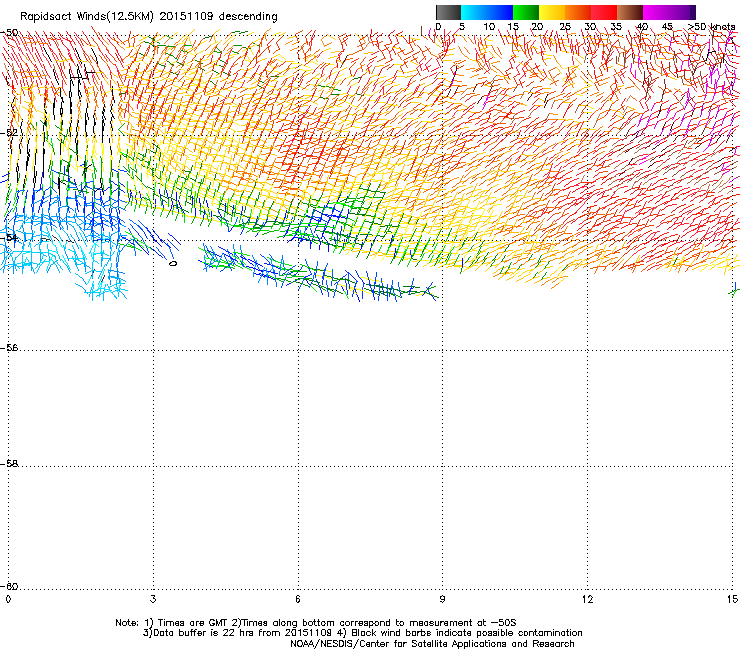Click the longitude 12 label on bottom axis
This screenshot has height=650, width=740.
pyautogui.click(x=587, y=599)
